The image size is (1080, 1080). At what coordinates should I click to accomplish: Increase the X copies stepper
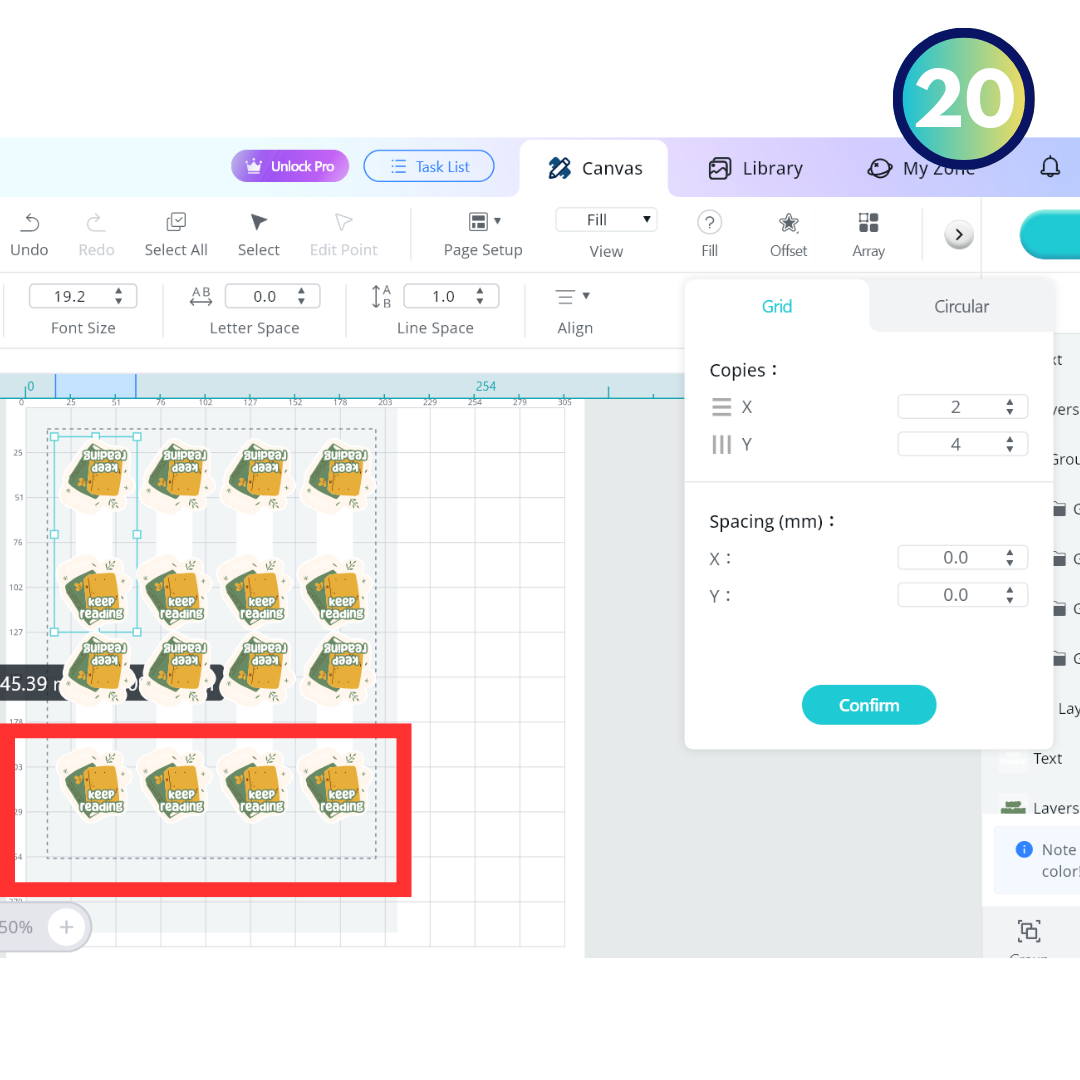click(x=1010, y=402)
